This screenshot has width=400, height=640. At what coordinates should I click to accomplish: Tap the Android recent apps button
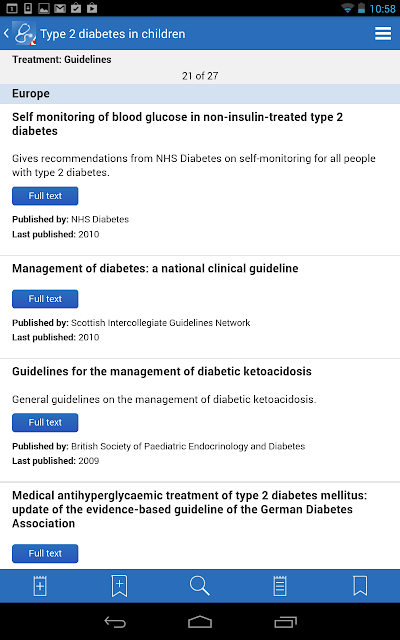[x=285, y=622]
